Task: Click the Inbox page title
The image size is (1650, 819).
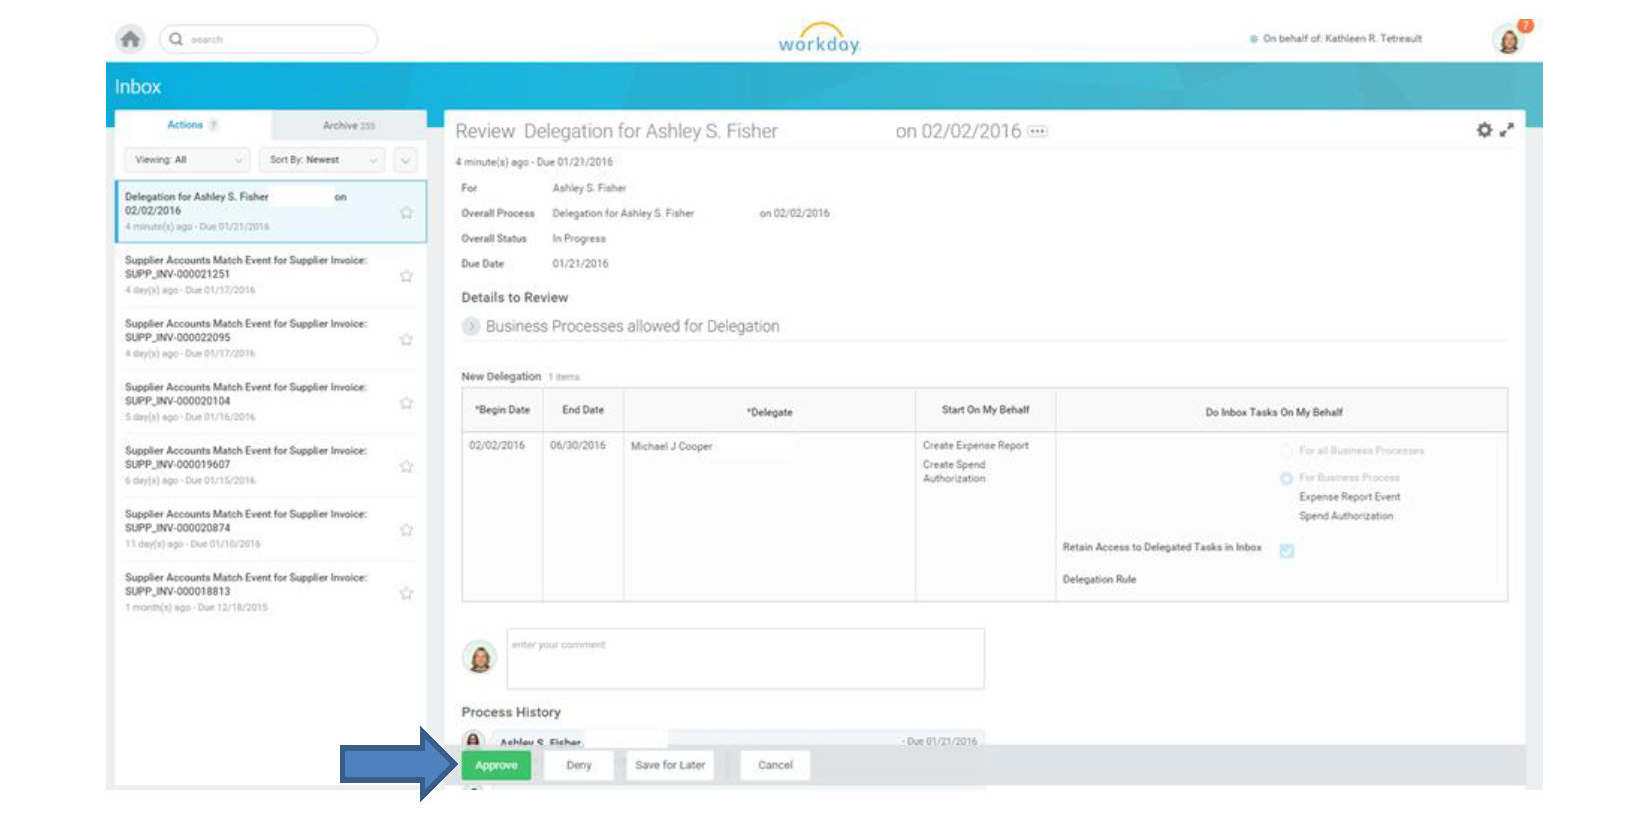Action: tap(138, 87)
